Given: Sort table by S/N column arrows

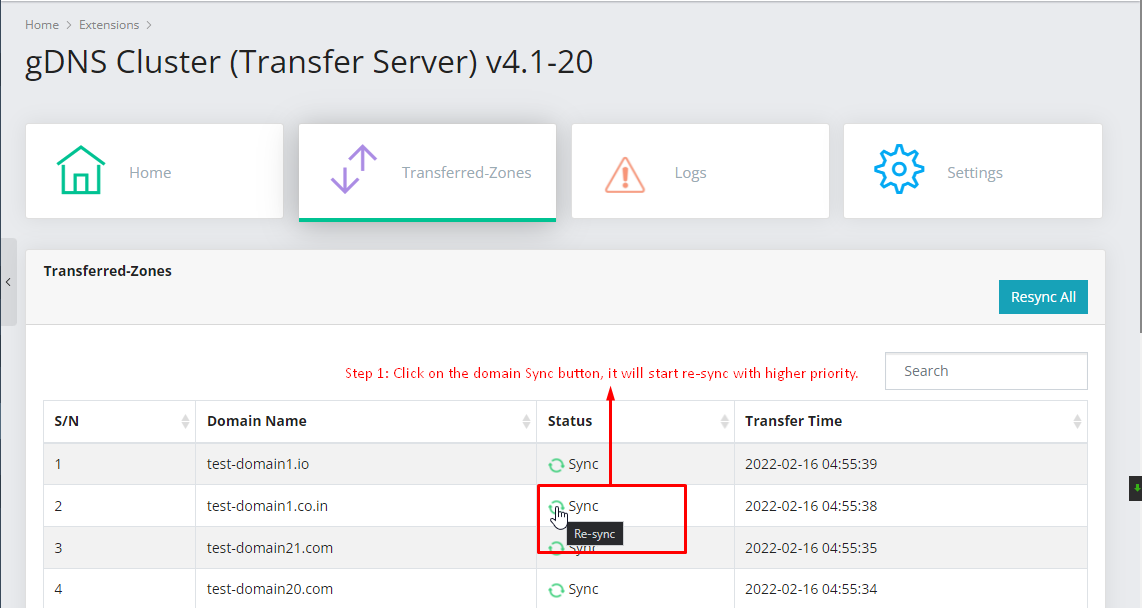Looking at the screenshot, I should [x=185, y=422].
